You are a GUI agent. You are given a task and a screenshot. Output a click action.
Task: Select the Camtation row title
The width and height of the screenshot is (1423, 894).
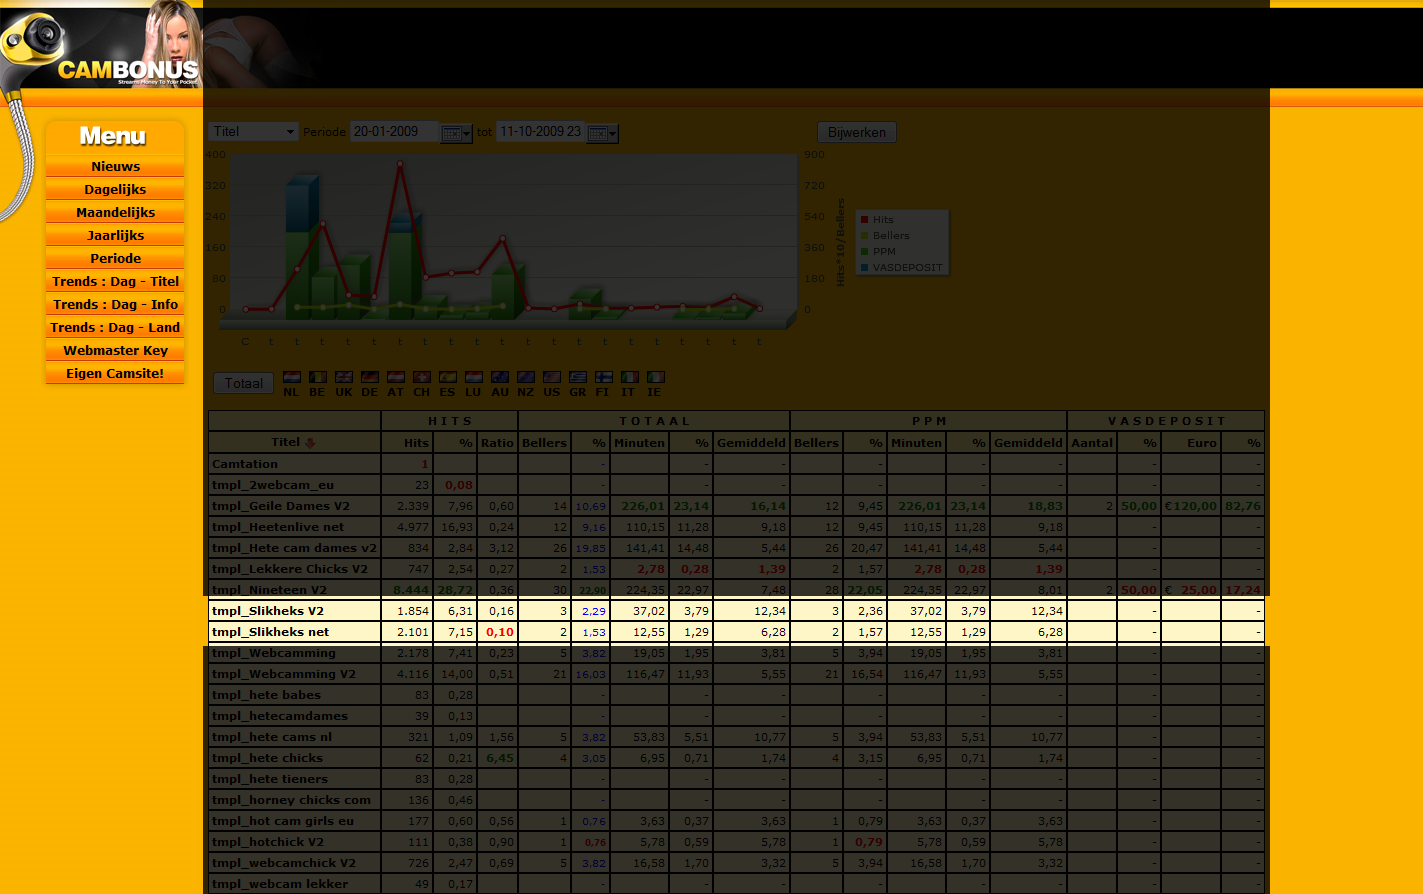[245, 464]
